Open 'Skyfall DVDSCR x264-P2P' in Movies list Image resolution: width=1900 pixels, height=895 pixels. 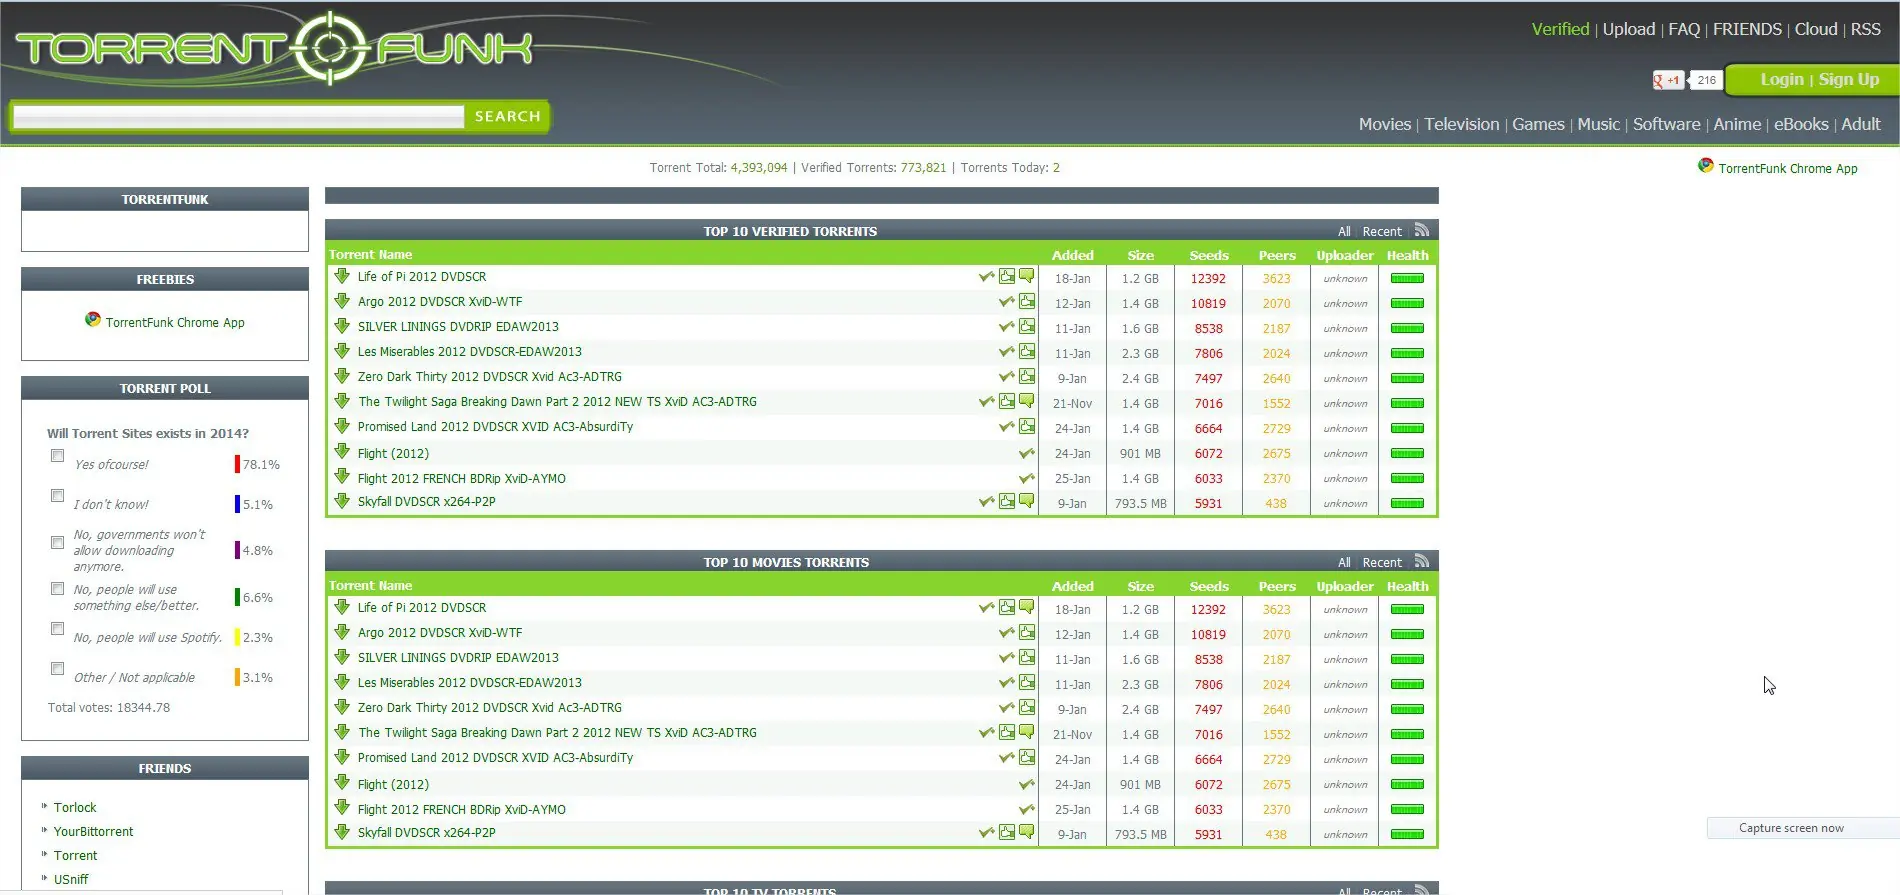[x=426, y=832]
